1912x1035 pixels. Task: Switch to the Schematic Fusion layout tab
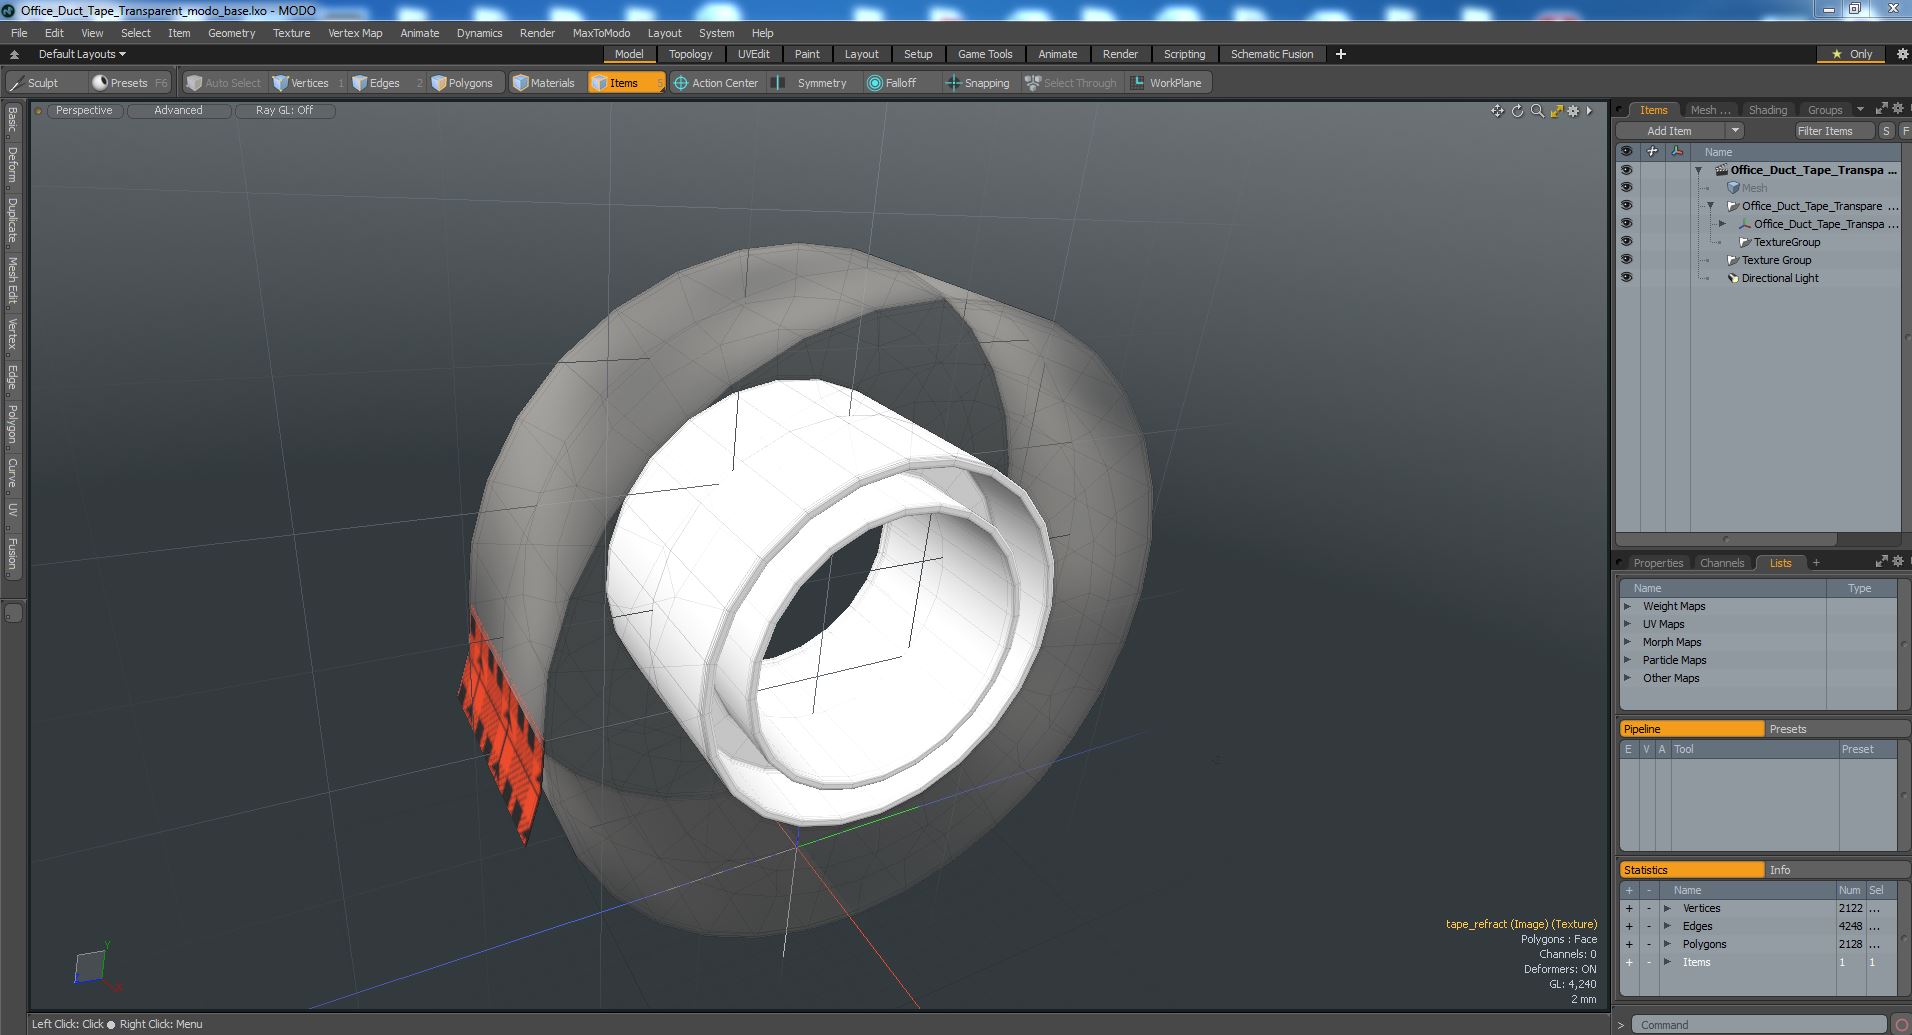[x=1271, y=54]
